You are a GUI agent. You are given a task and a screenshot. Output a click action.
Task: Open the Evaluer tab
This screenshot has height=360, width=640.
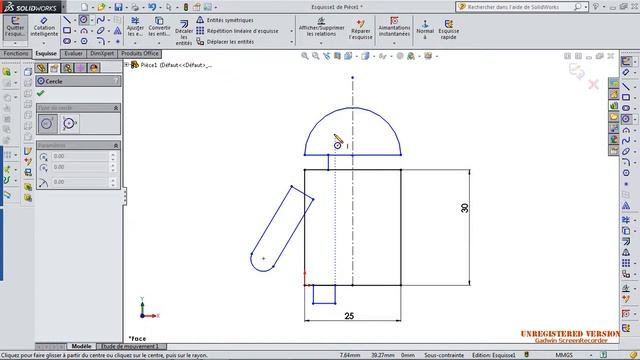(73, 53)
